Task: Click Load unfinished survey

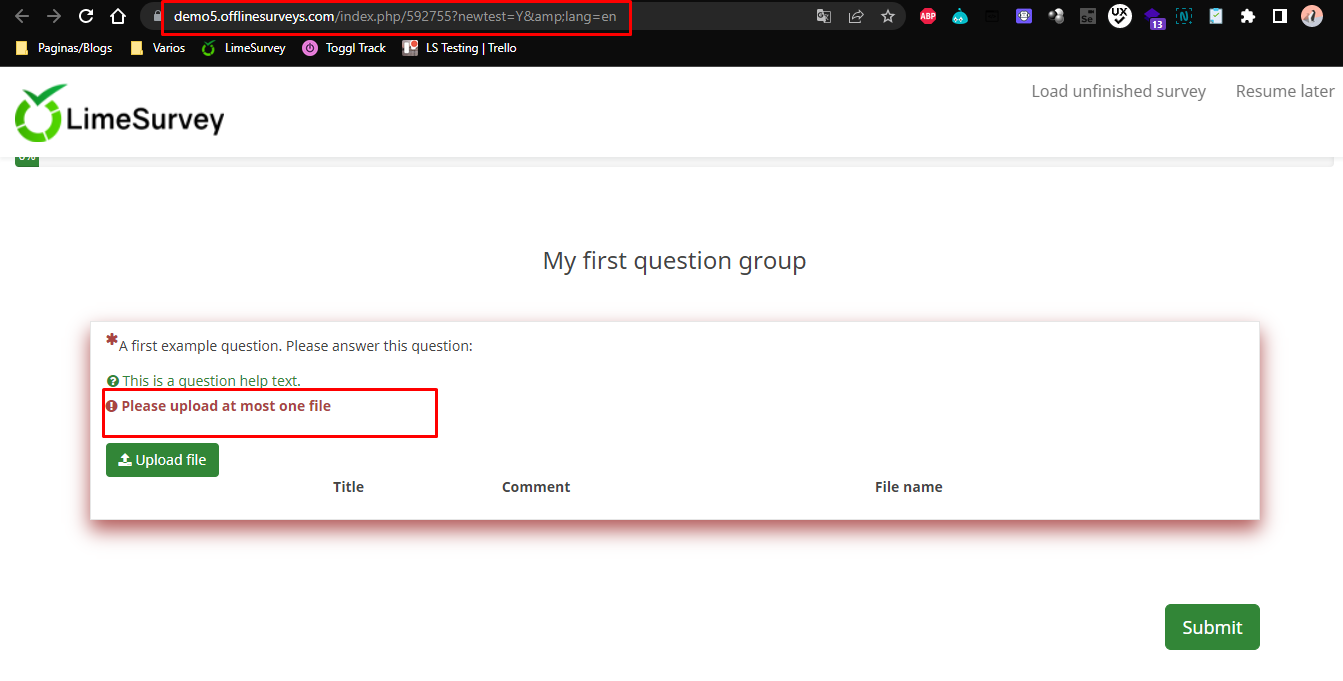Action: 1118,91
